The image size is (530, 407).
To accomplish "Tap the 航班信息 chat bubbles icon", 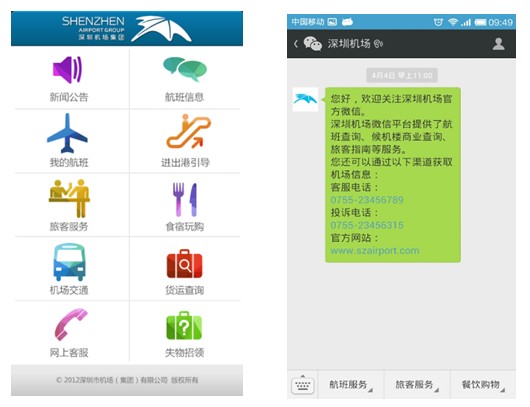I will click(185, 69).
